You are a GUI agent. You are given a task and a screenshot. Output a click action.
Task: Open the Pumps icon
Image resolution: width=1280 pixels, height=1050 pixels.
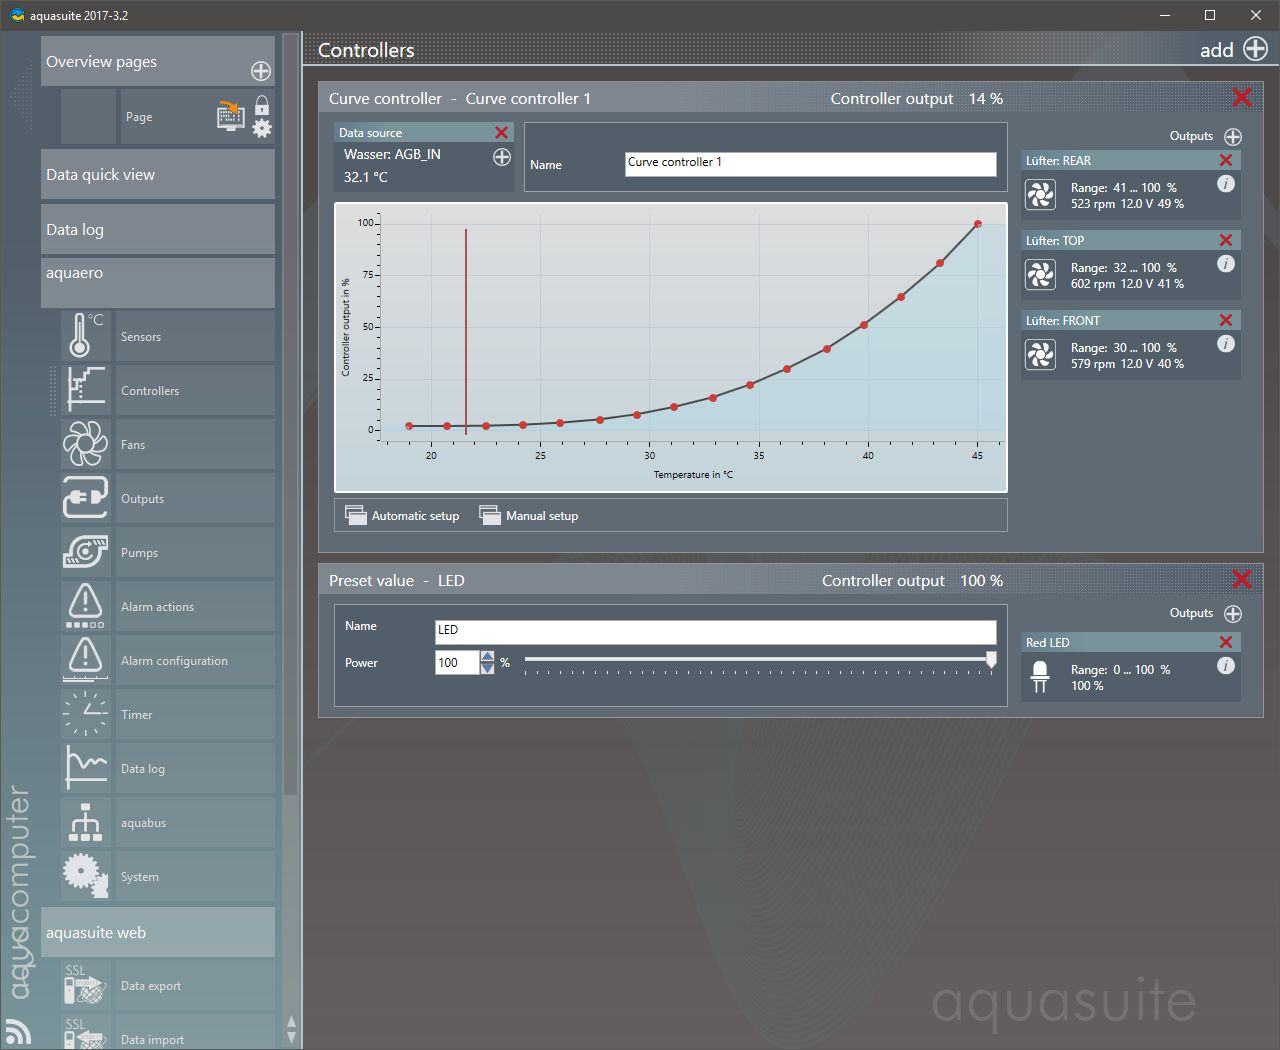[86, 551]
